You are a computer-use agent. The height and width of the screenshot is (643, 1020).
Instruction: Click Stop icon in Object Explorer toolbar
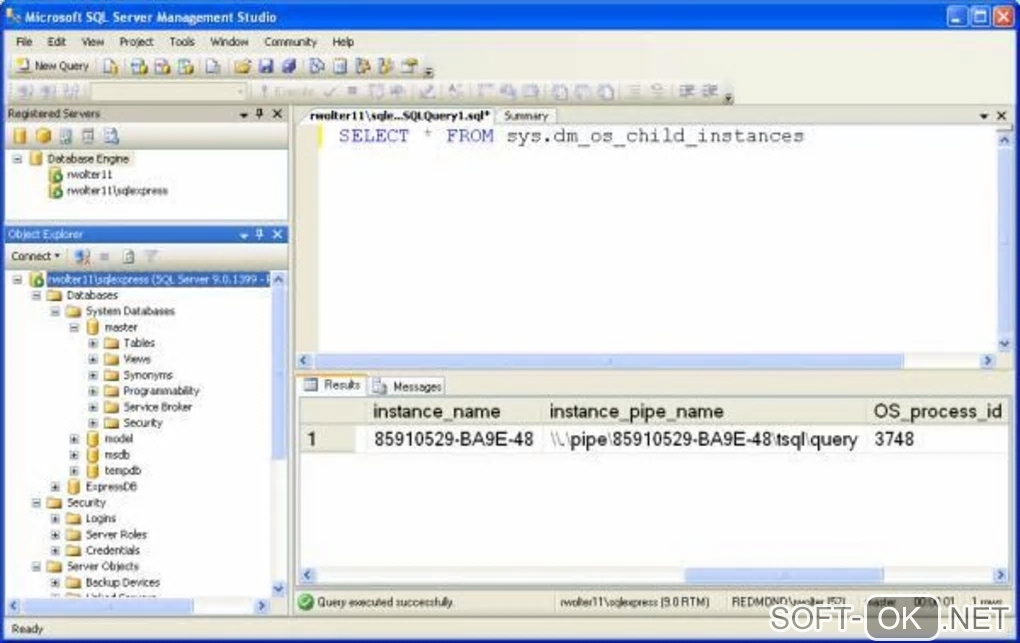(105, 256)
